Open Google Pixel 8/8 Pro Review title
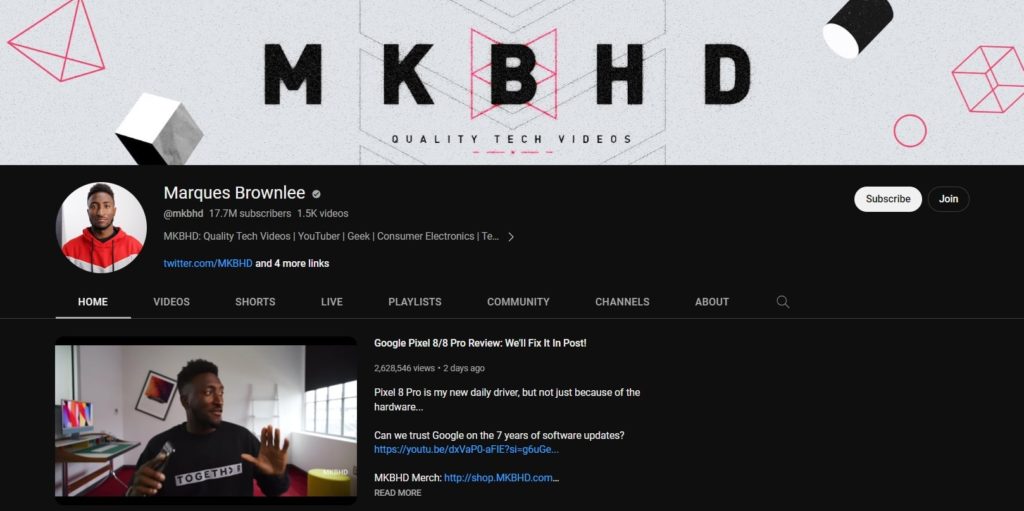Viewport: 1024px width, 511px height. click(x=480, y=343)
